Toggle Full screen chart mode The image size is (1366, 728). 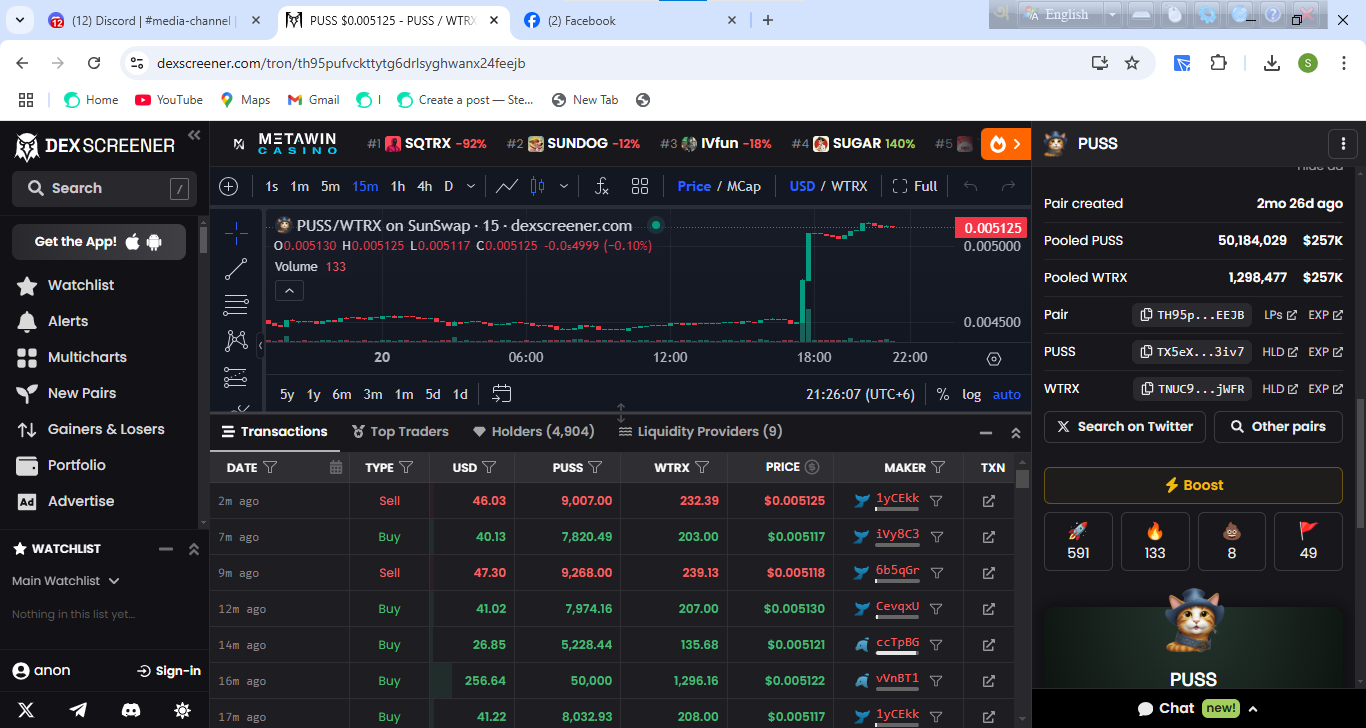pos(915,186)
